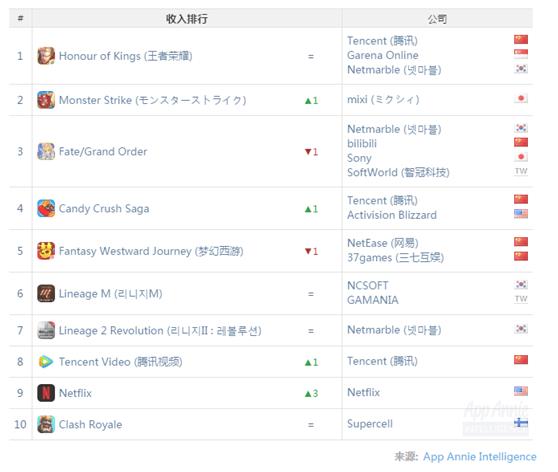Click the 公司 column header
Viewport: 558px width, 472px height.
click(x=437, y=19)
